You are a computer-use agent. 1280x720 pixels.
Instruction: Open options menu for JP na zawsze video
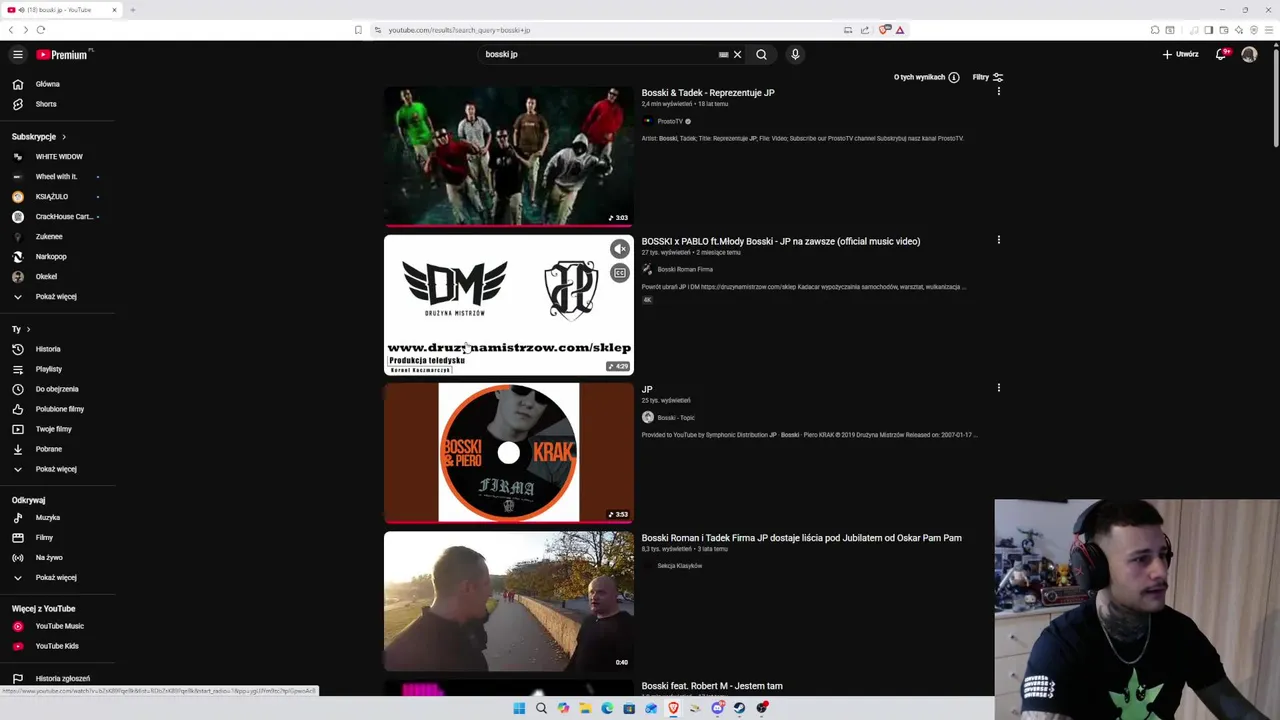tap(998, 240)
